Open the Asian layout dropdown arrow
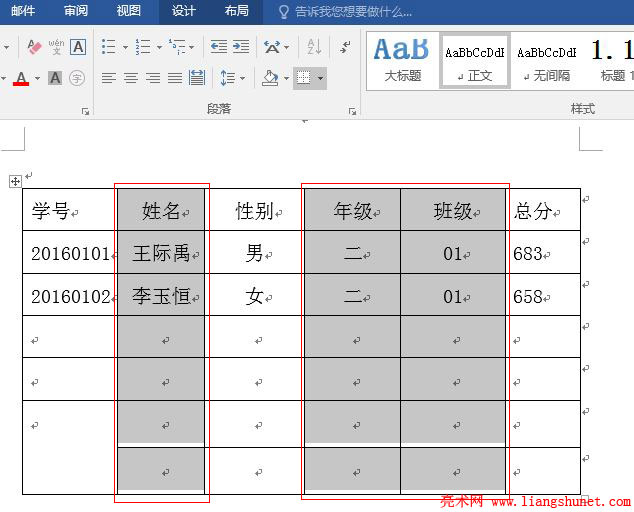The width and height of the screenshot is (634, 512). pos(287,47)
